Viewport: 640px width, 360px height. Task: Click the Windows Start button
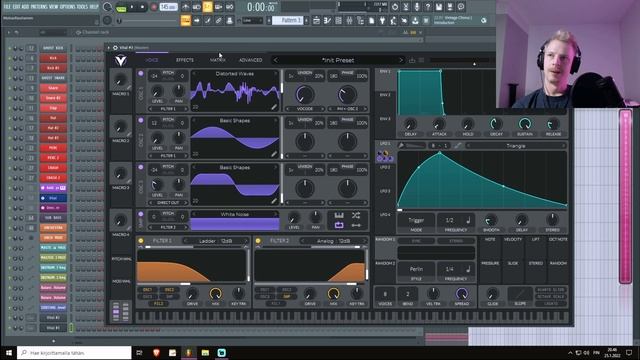(9, 353)
